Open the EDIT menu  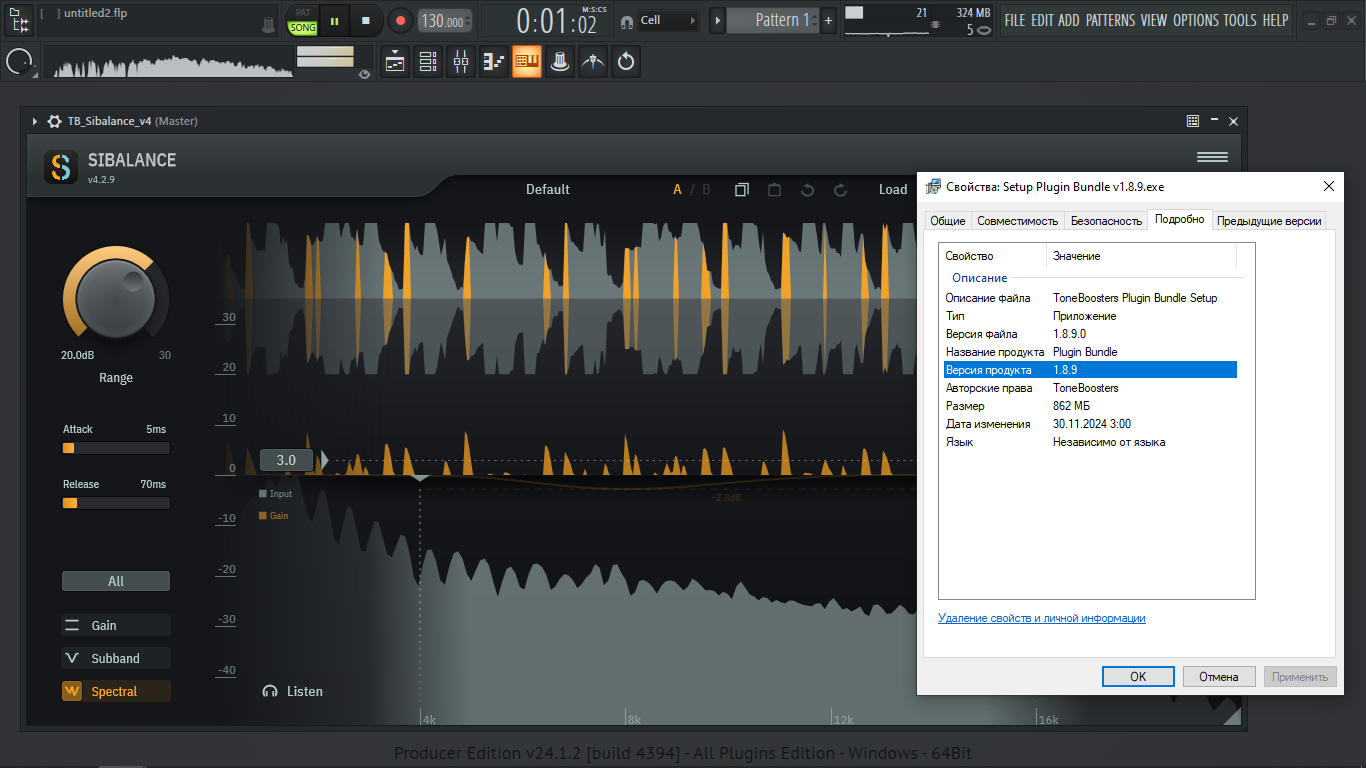pyautogui.click(x=1042, y=20)
